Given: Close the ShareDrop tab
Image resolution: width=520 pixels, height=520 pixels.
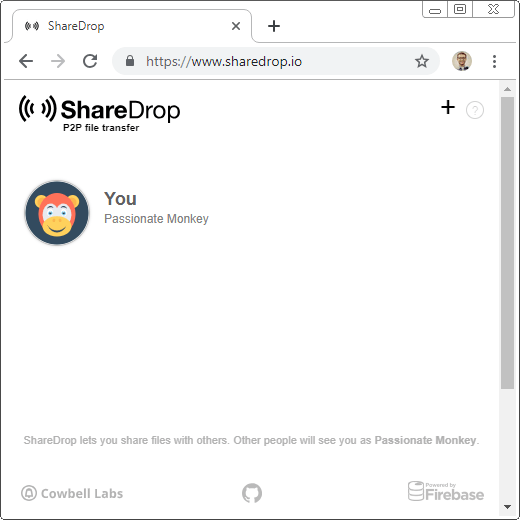Looking at the screenshot, I should pyautogui.click(x=236, y=26).
